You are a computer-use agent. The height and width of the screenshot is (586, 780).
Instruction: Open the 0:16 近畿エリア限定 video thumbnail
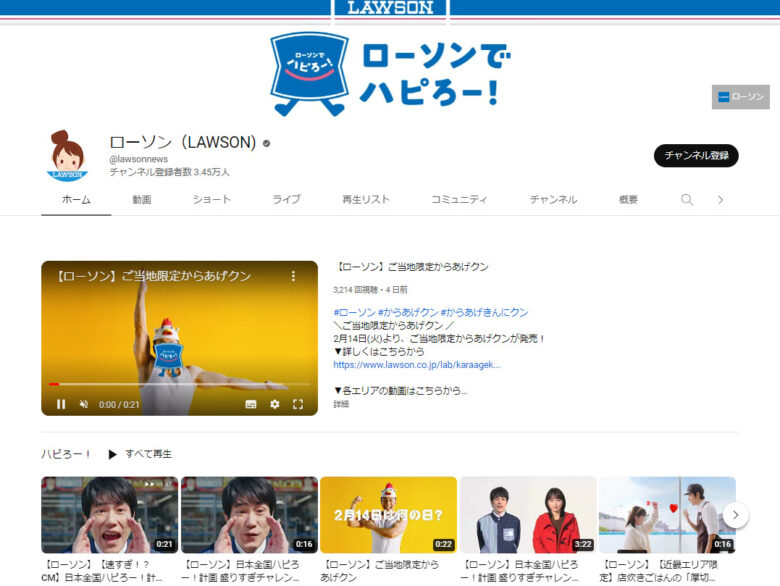click(668, 515)
